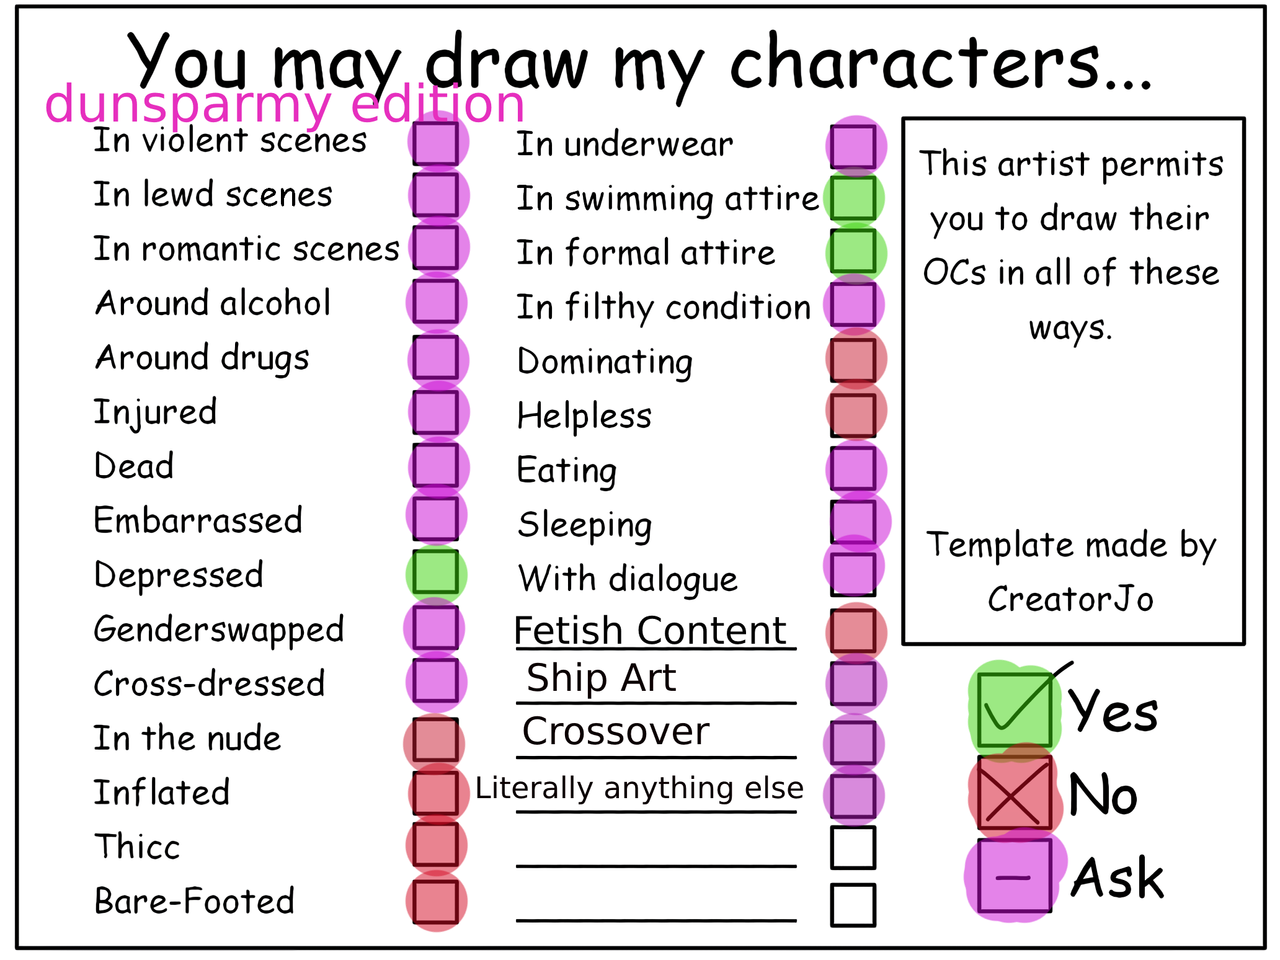Screen dimensions: 1280x960
Task: Click the purple Ask dash legend icon
Action: 1014,877
